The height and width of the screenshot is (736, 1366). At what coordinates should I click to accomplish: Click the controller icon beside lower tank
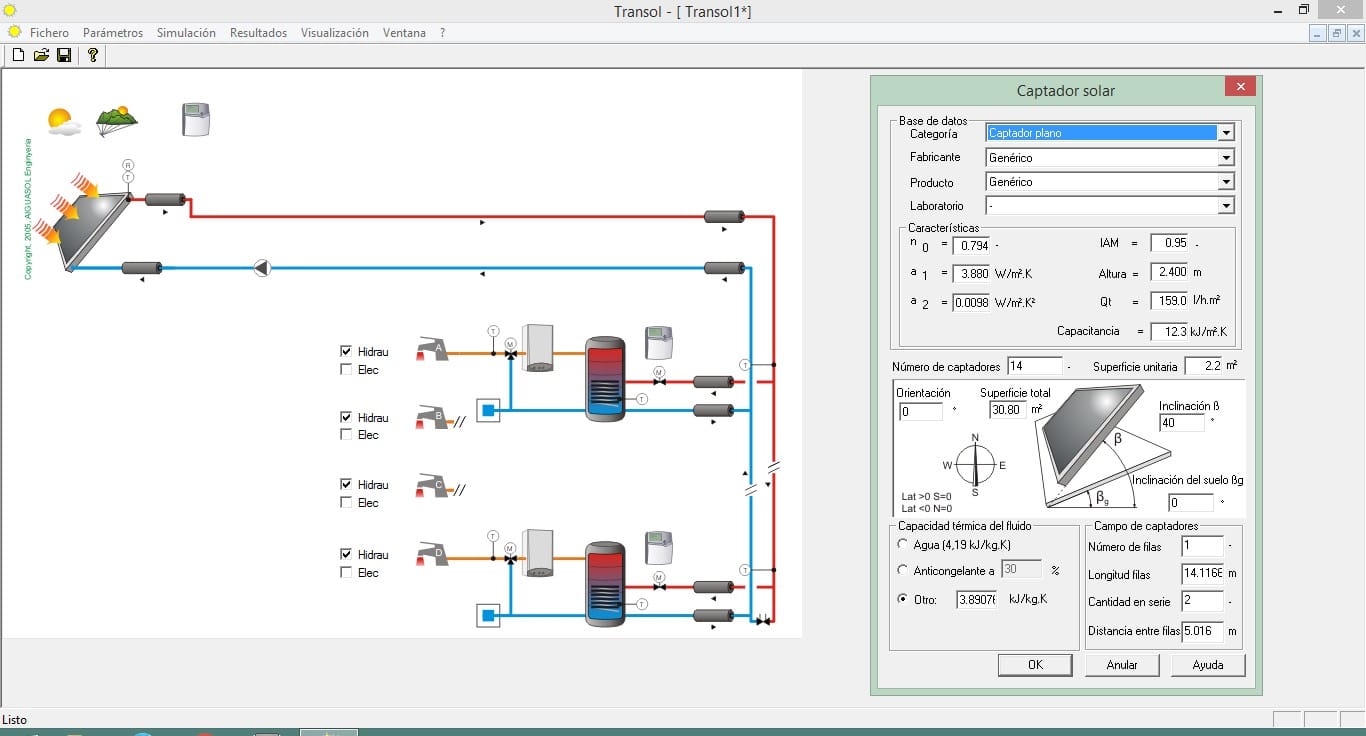coord(658,548)
